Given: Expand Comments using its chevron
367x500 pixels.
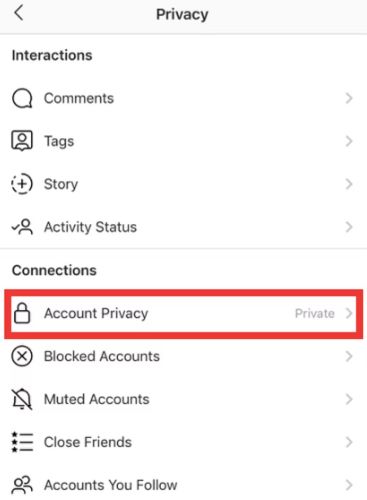Looking at the screenshot, I should 349,98.
